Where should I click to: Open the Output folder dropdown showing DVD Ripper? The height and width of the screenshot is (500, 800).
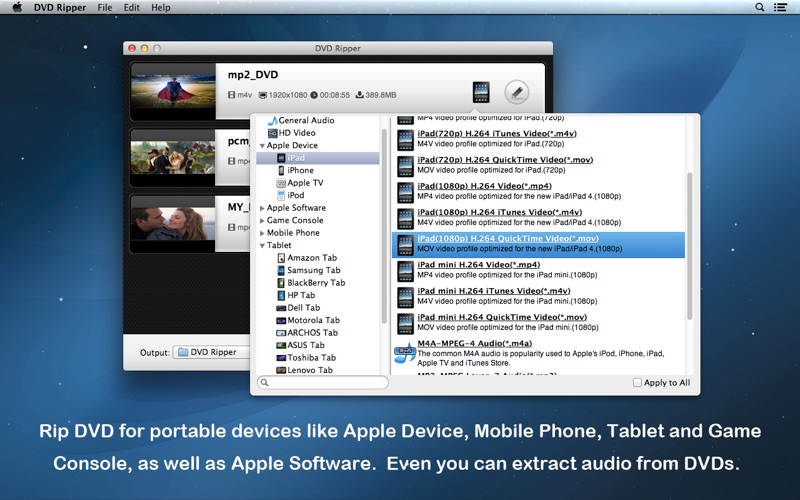(212, 353)
